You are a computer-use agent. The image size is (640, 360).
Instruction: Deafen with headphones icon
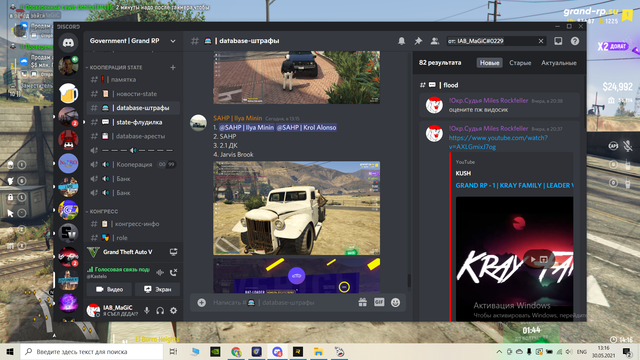coord(160,311)
